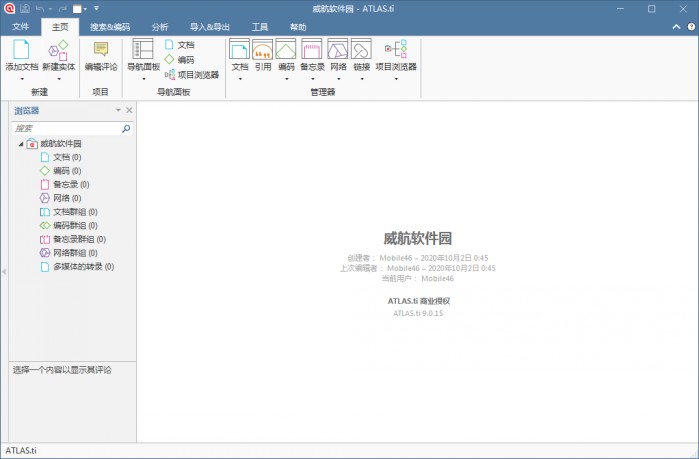
Task: Collapse the left side panel arrow
Action: click(x=4, y=271)
